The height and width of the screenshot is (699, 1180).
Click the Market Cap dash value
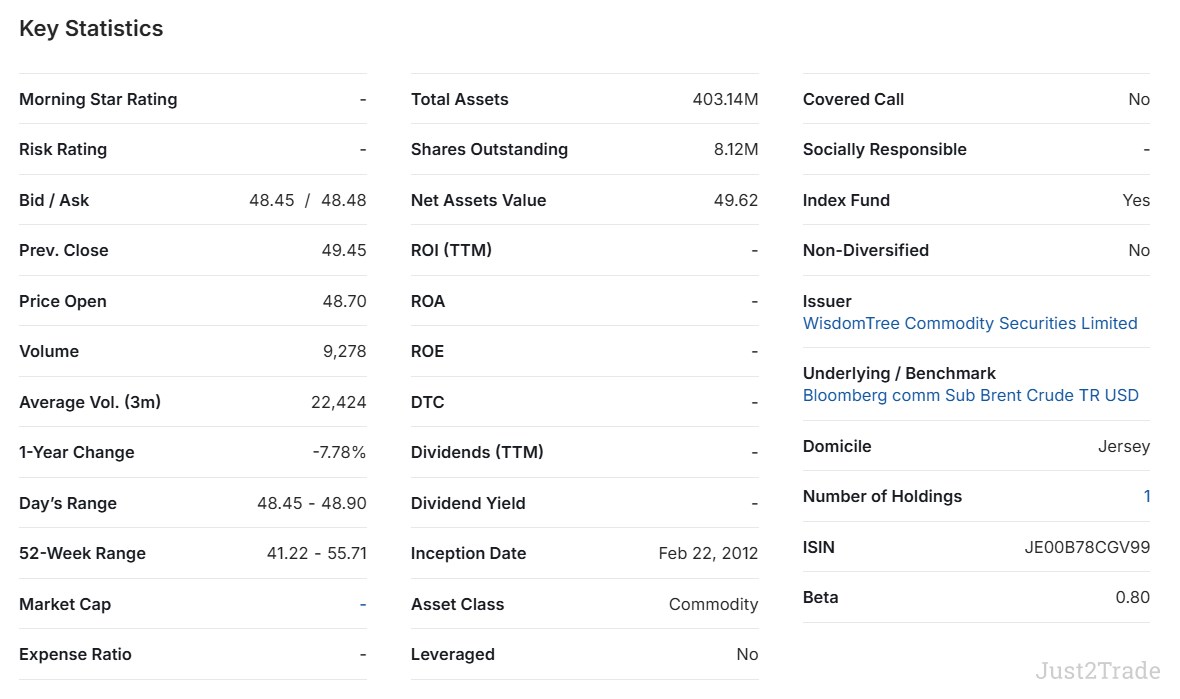(362, 604)
